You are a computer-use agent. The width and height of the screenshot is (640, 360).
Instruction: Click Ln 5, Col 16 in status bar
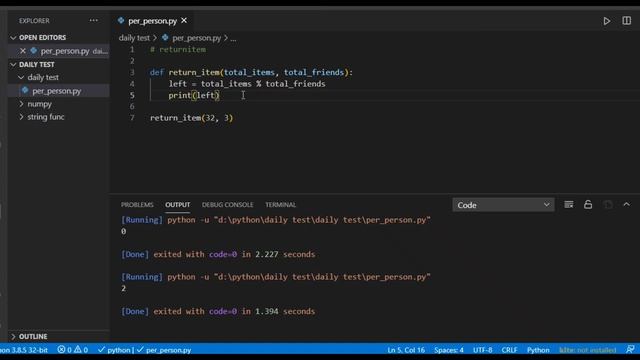[406, 350]
